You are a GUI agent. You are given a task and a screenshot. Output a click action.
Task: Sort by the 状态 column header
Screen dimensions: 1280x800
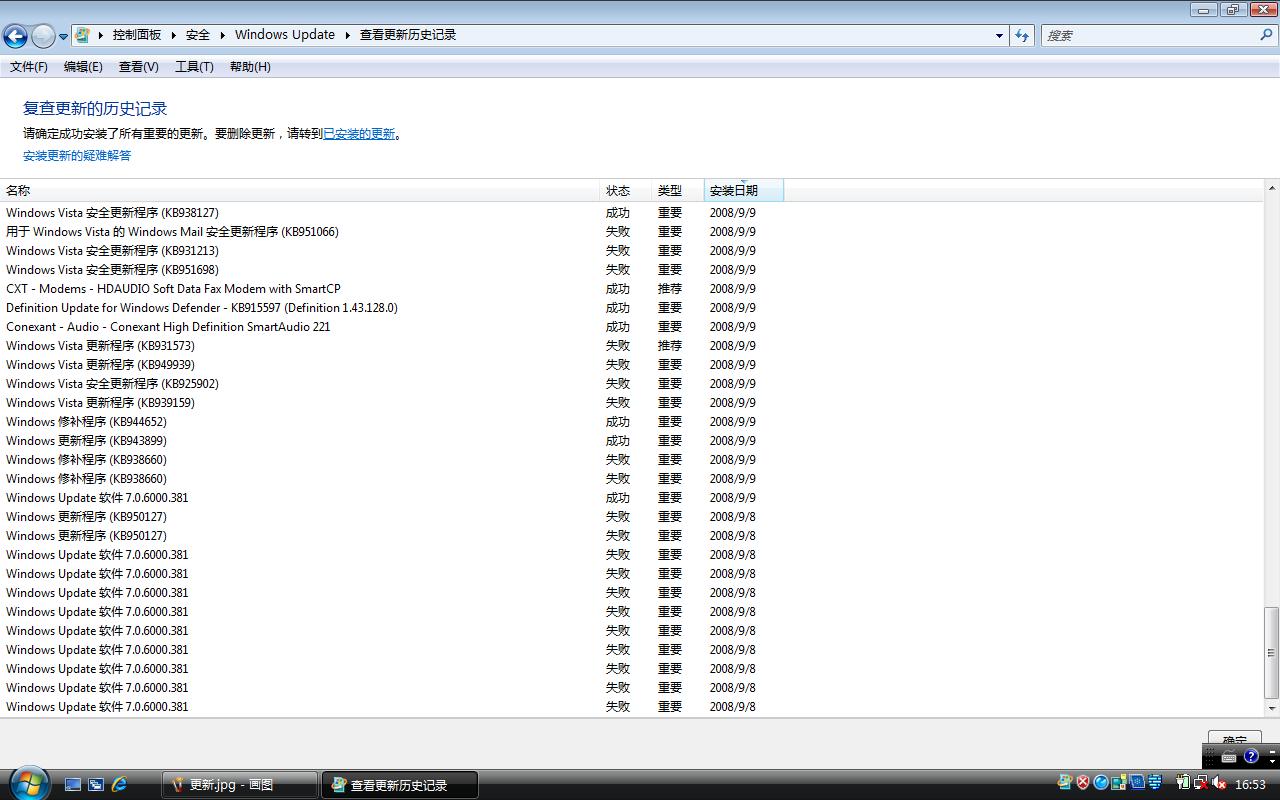pos(626,190)
